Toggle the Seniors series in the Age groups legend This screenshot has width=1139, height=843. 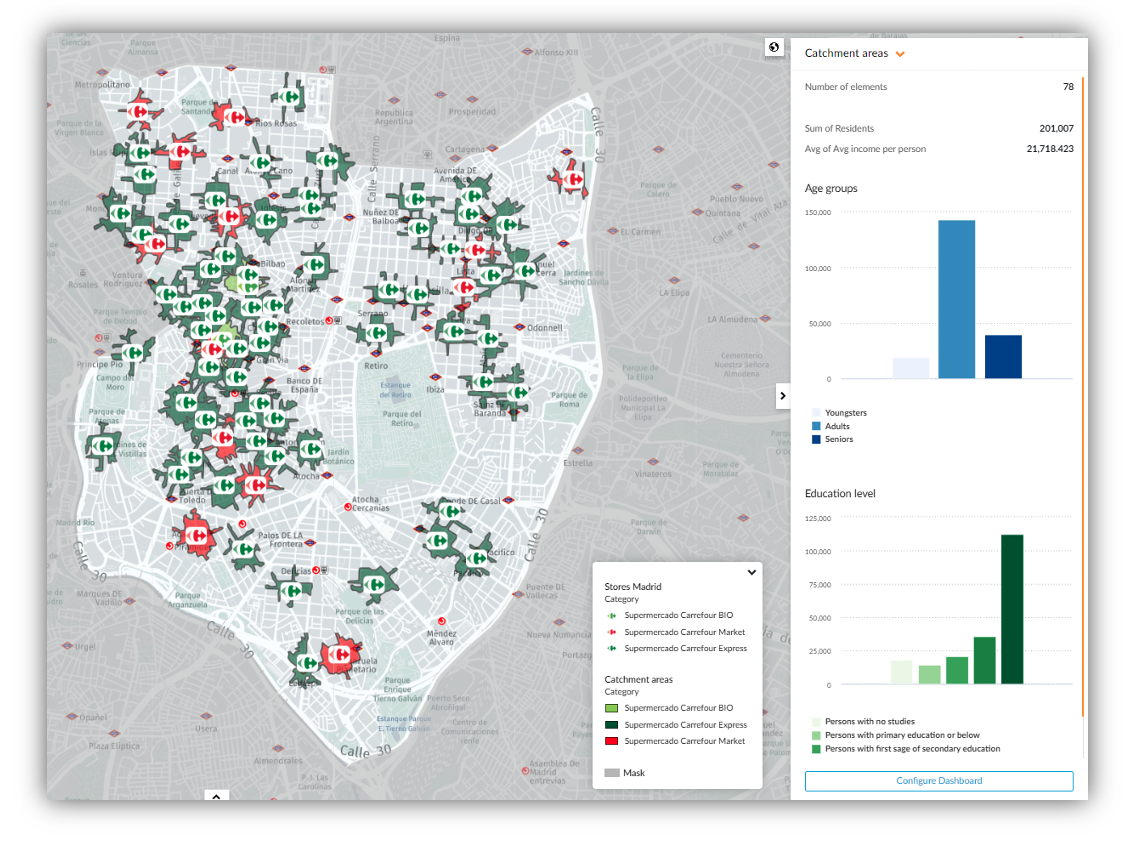[x=832, y=439]
